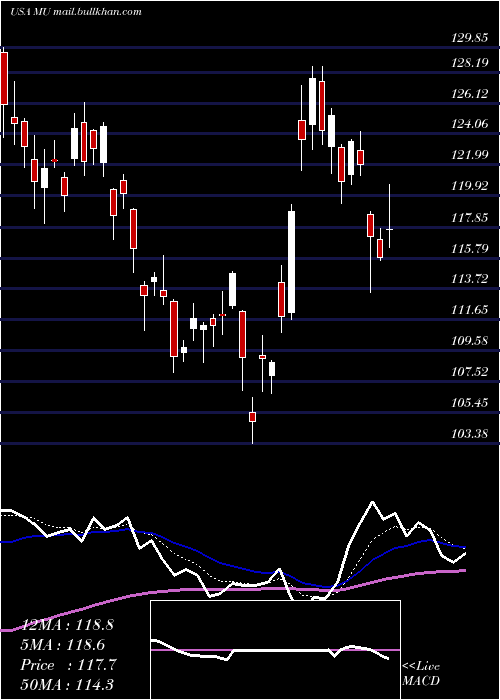Click the 107.52 price axis label
The image size is (500, 700).
tap(470, 372)
